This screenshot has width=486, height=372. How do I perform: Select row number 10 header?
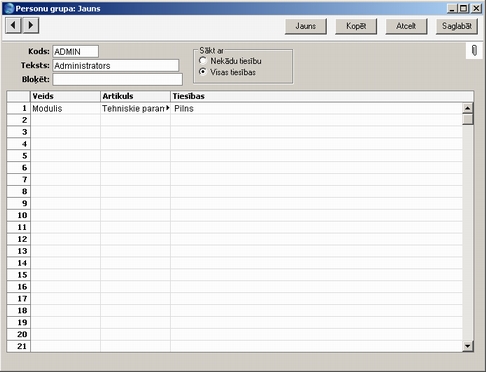(19, 215)
